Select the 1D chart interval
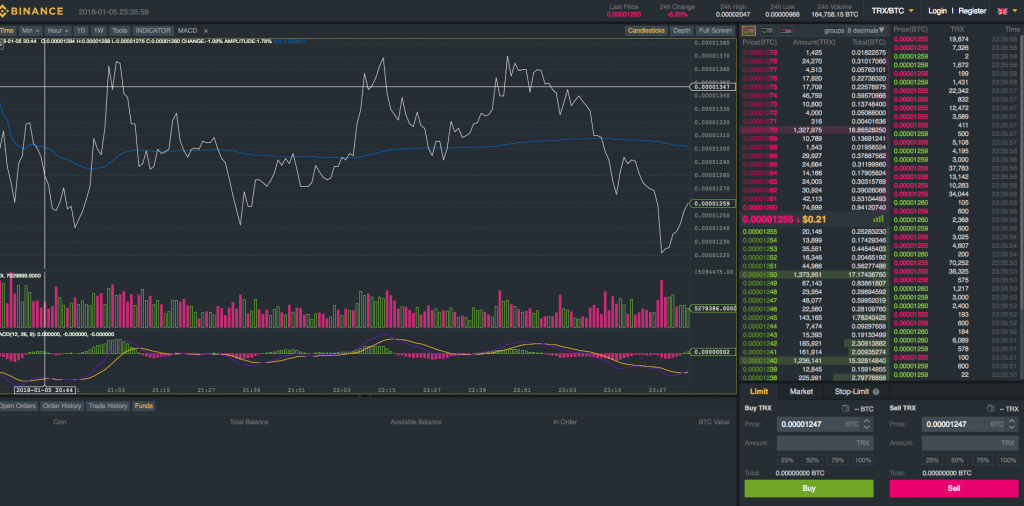The height and width of the screenshot is (506, 1024). pos(81,31)
